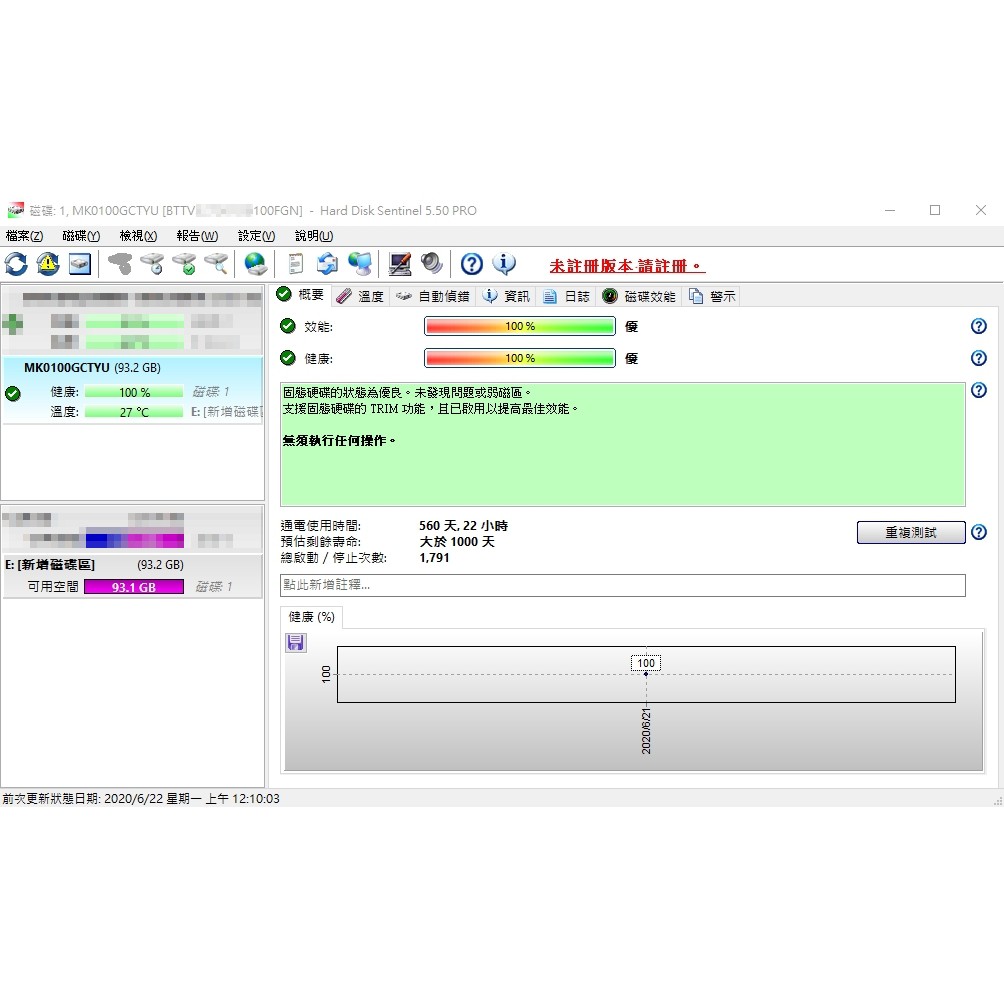Switch to the 磁碟效能 tab
This screenshot has height=1004, width=1004.
click(x=640, y=296)
